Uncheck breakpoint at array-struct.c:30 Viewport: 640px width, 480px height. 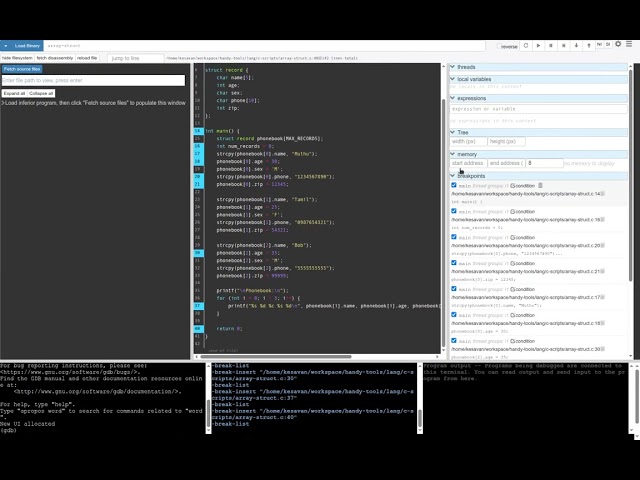pyautogui.click(x=453, y=341)
